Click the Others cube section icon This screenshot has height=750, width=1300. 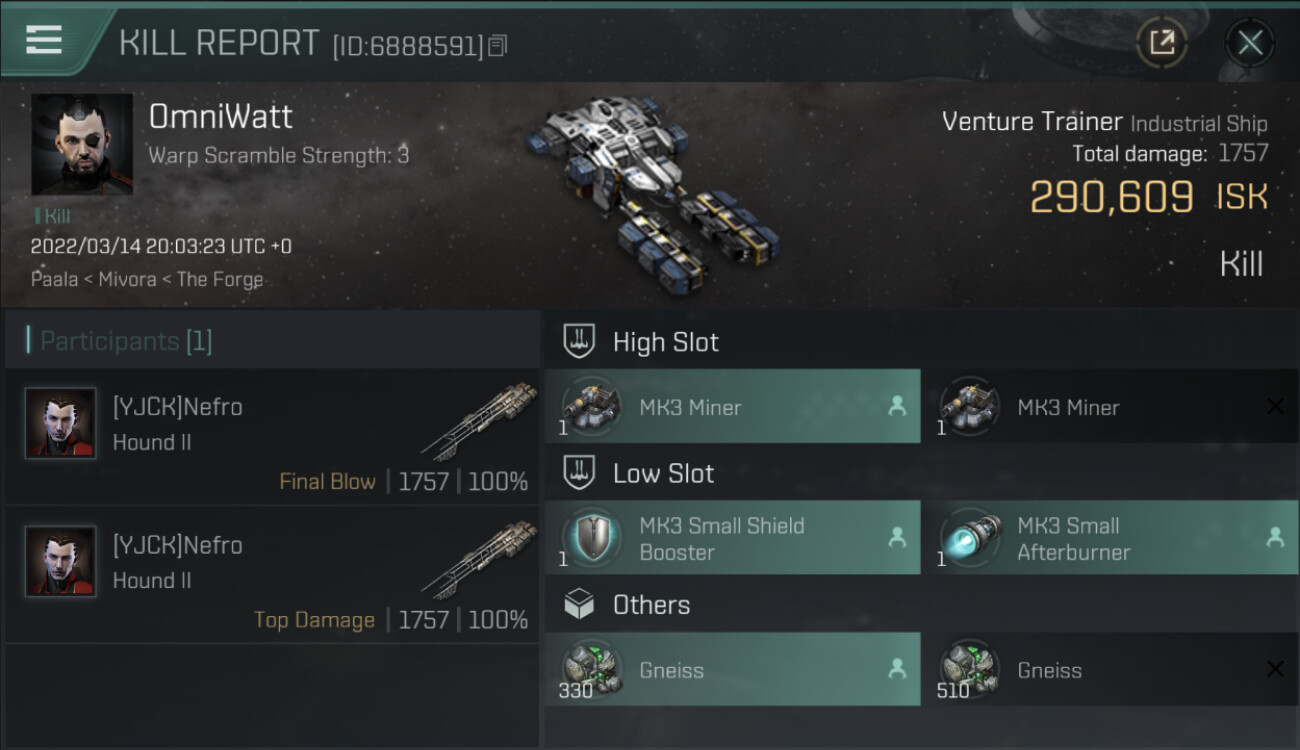coord(580,604)
